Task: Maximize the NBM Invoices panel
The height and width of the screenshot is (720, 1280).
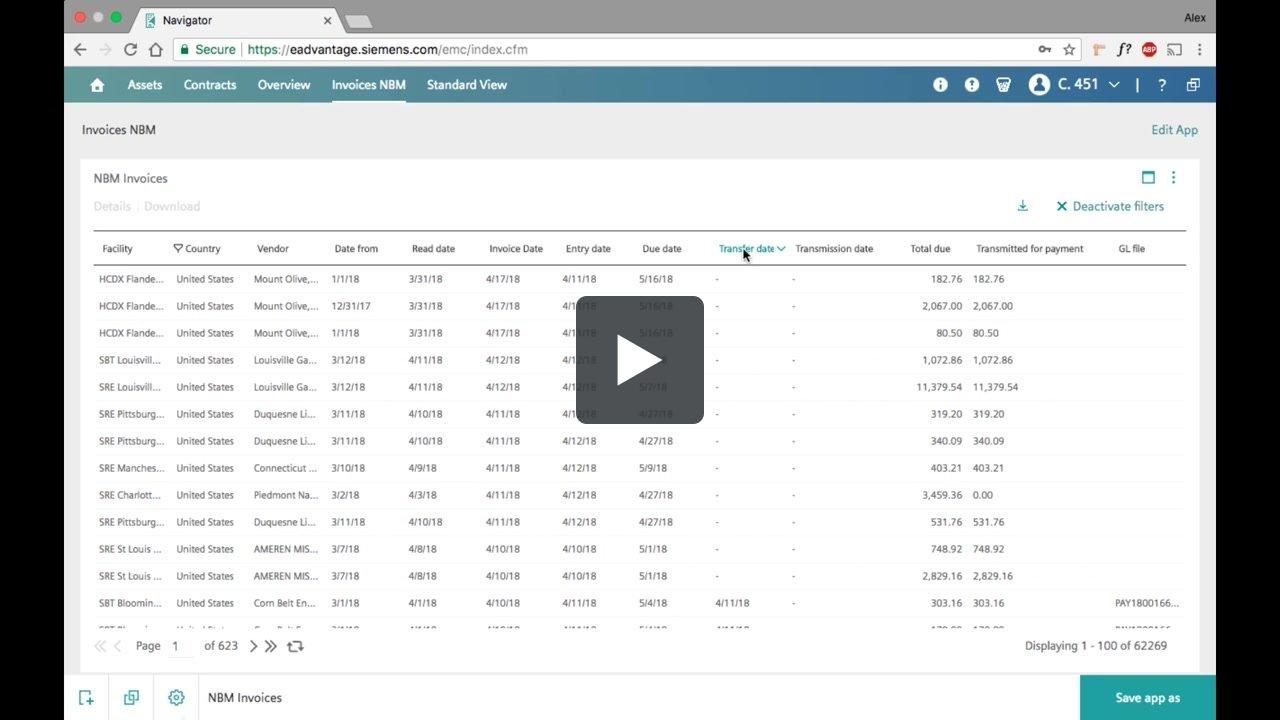Action: click(x=1148, y=178)
